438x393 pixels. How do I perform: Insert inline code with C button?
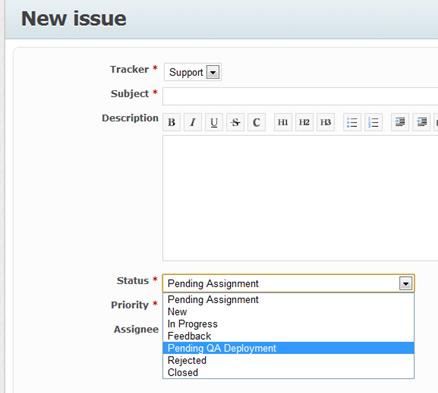point(256,122)
